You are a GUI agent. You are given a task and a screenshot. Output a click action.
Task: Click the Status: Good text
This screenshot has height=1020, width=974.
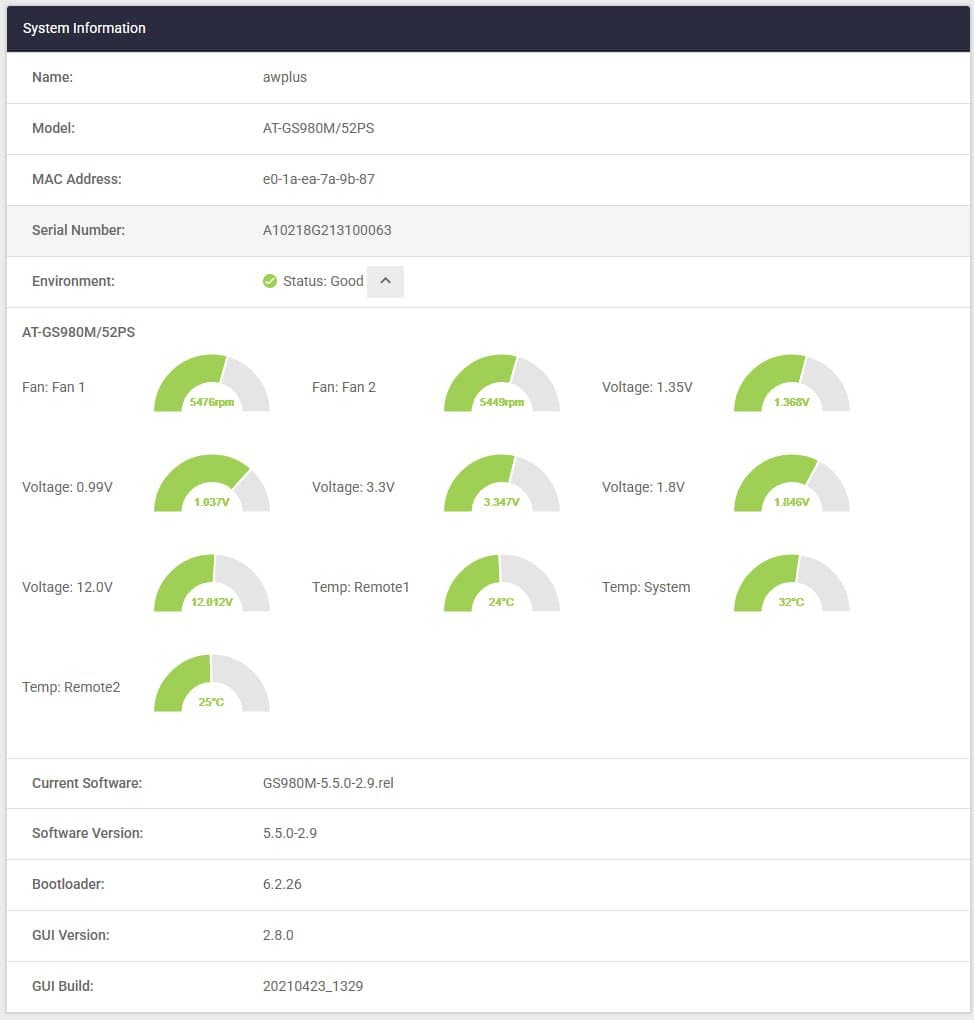tap(323, 281)
